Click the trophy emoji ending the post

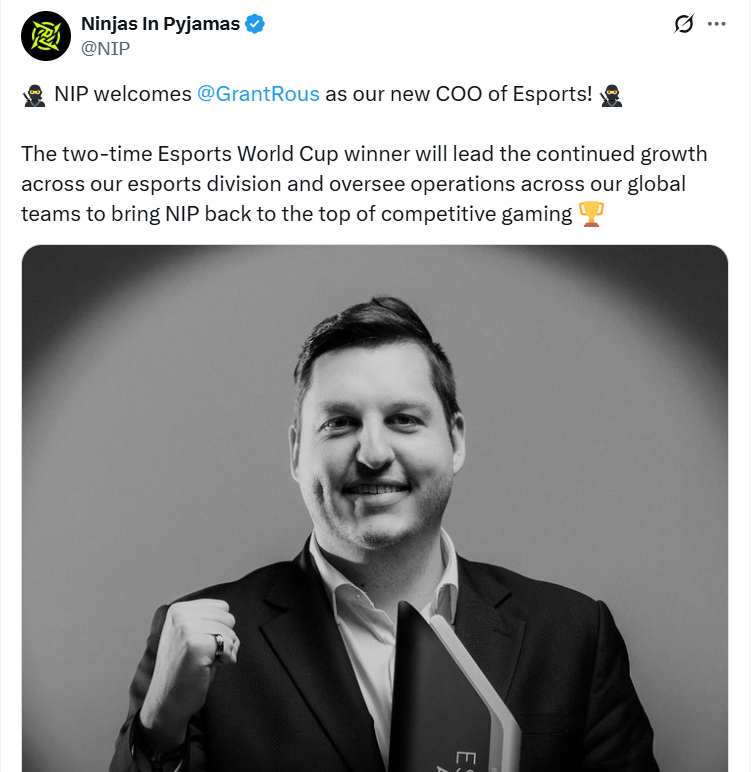coord(592,215)
